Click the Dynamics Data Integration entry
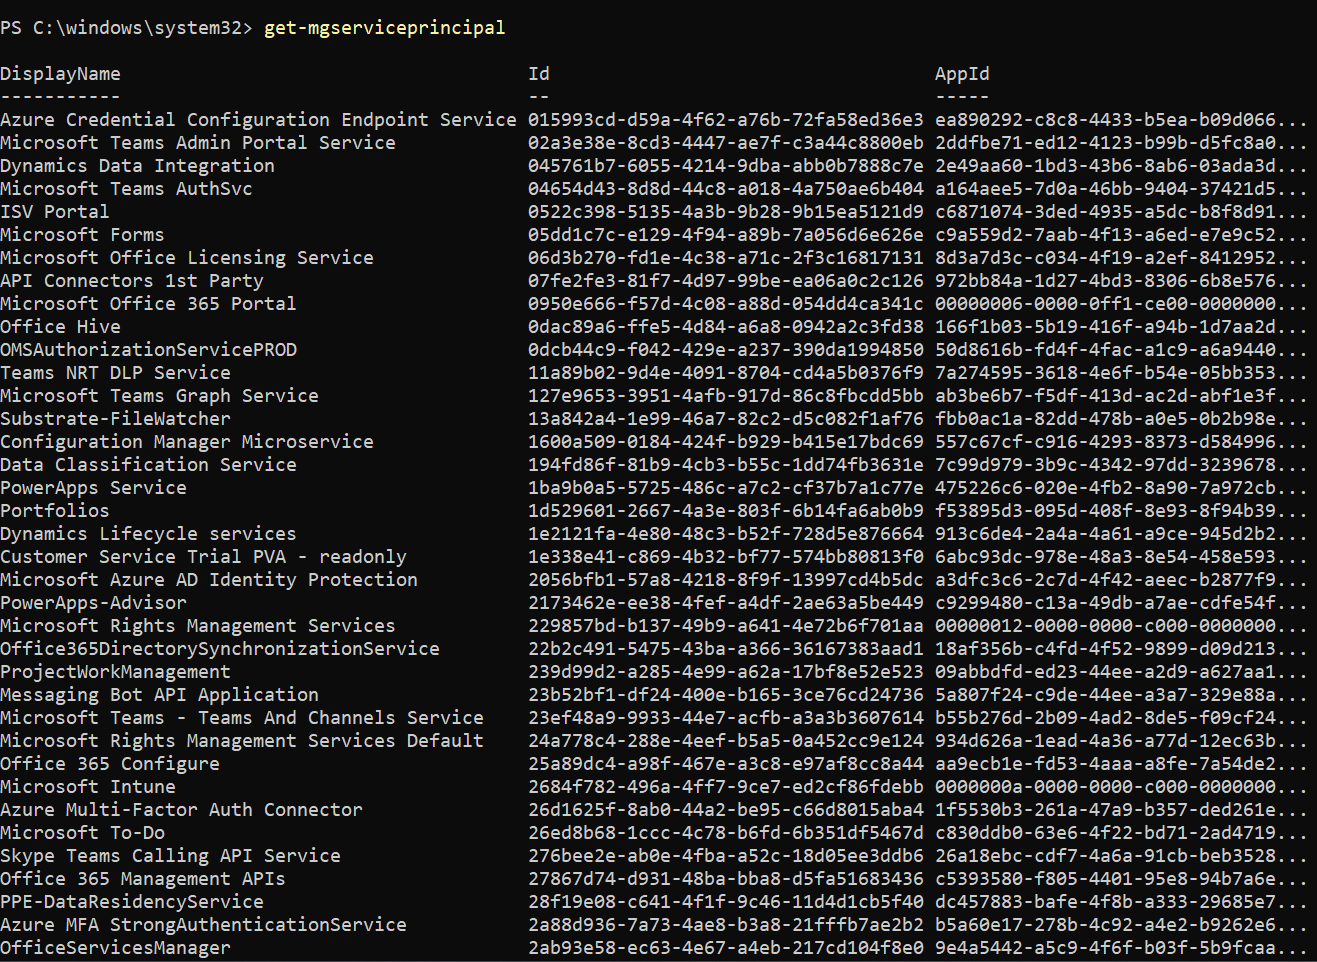This screenshot has height=962, width=1317. (137, 165)
